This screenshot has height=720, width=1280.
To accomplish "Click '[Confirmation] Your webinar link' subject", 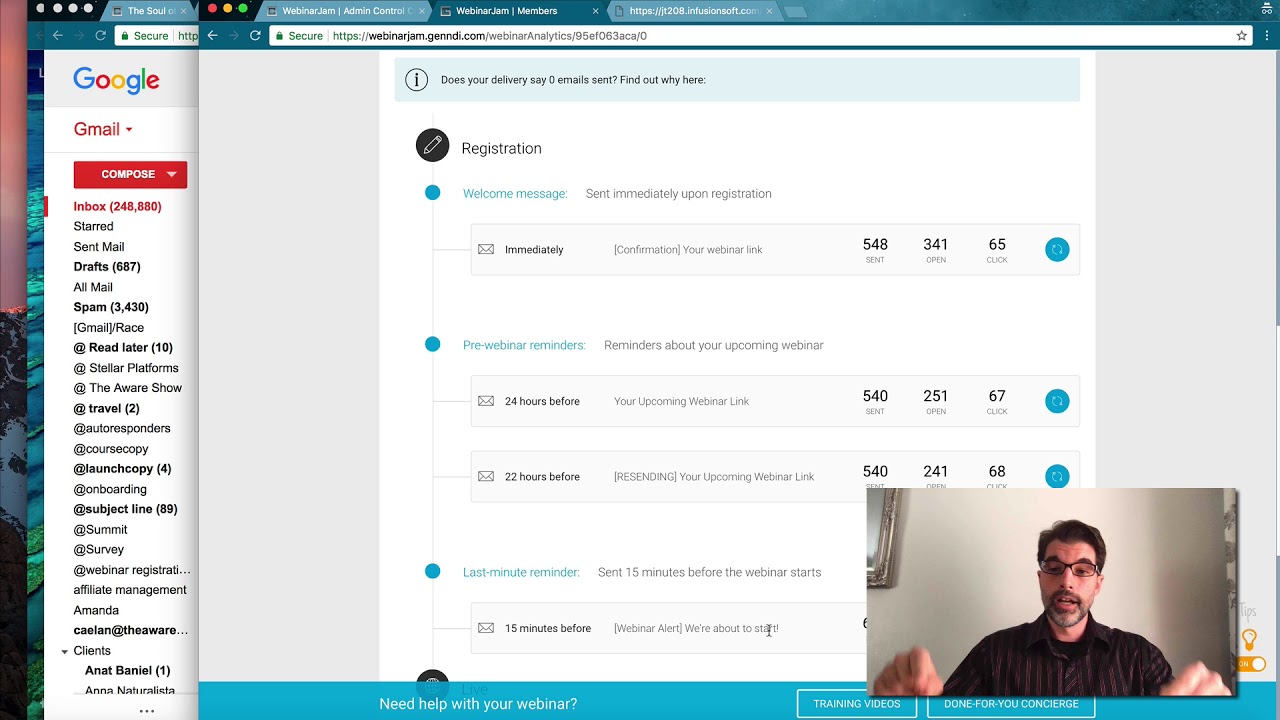I will (x=688, y=250).
